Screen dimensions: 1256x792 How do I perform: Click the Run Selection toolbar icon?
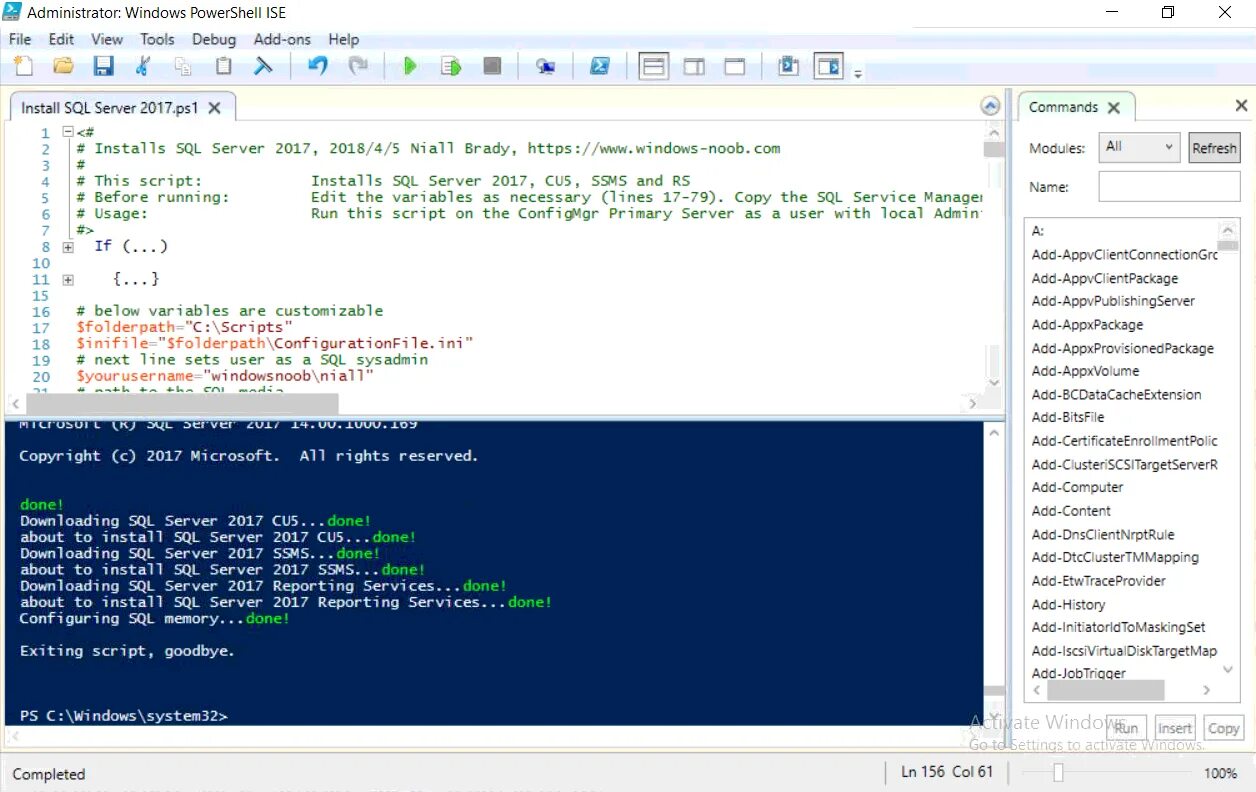(x=450, y=65)
